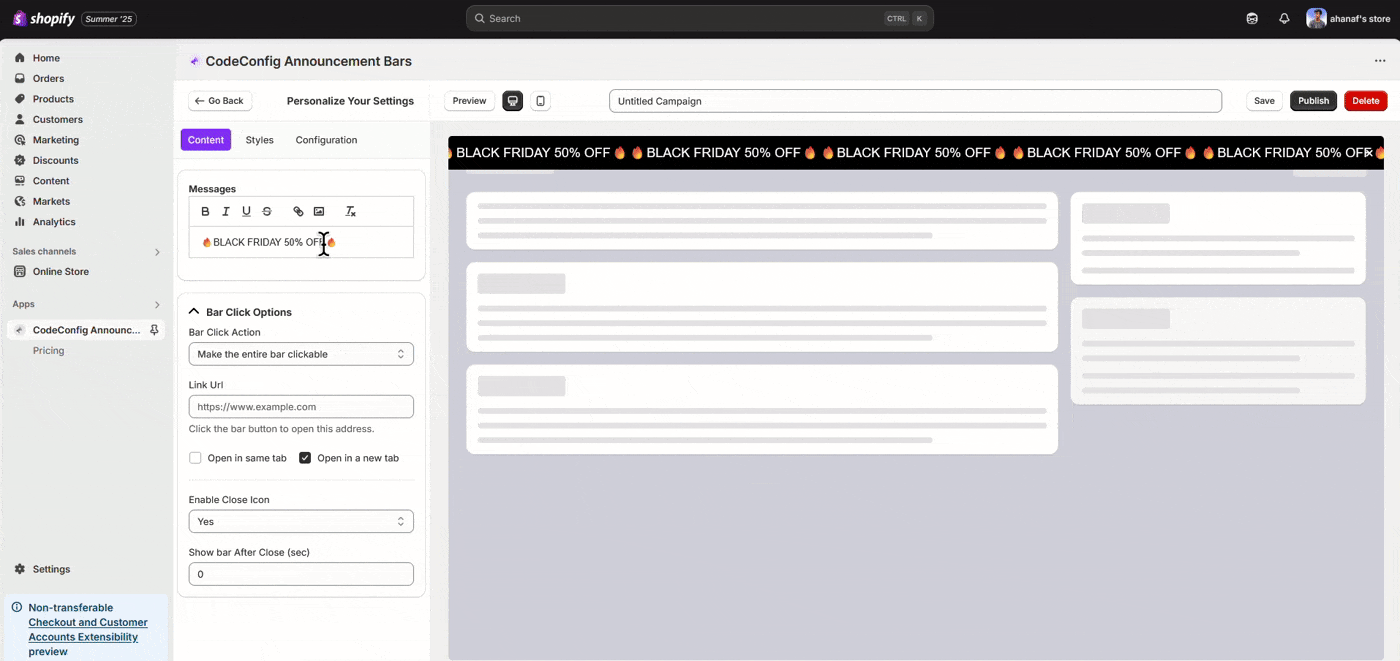This screenshot has width=1400, height=661.
Task: Click Show bar After Close field
Action: [301, 574]
